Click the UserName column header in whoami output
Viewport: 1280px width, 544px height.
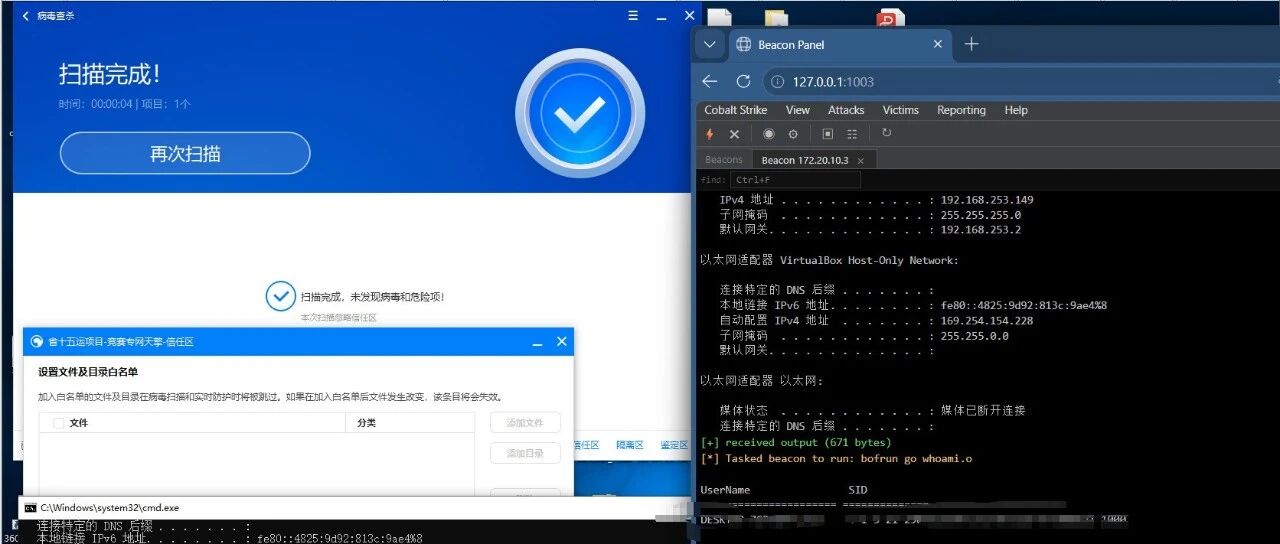click(x=725, y=490)
